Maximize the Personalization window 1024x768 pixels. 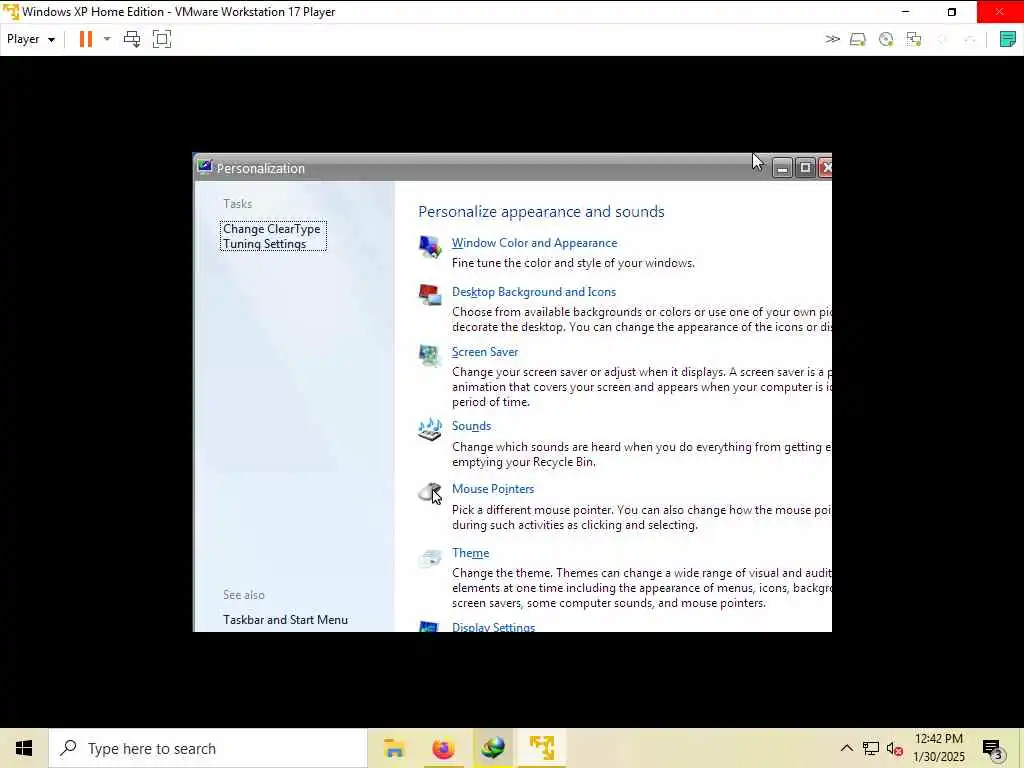805,168
